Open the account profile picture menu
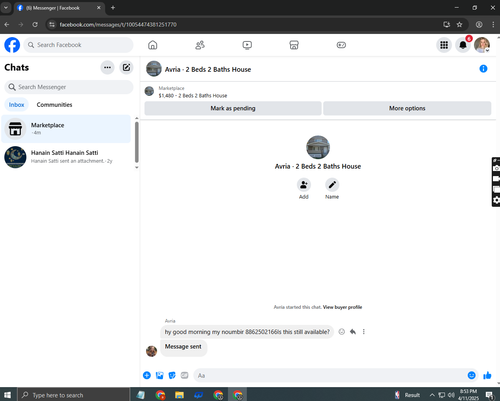500x401 pixels. 482,45
